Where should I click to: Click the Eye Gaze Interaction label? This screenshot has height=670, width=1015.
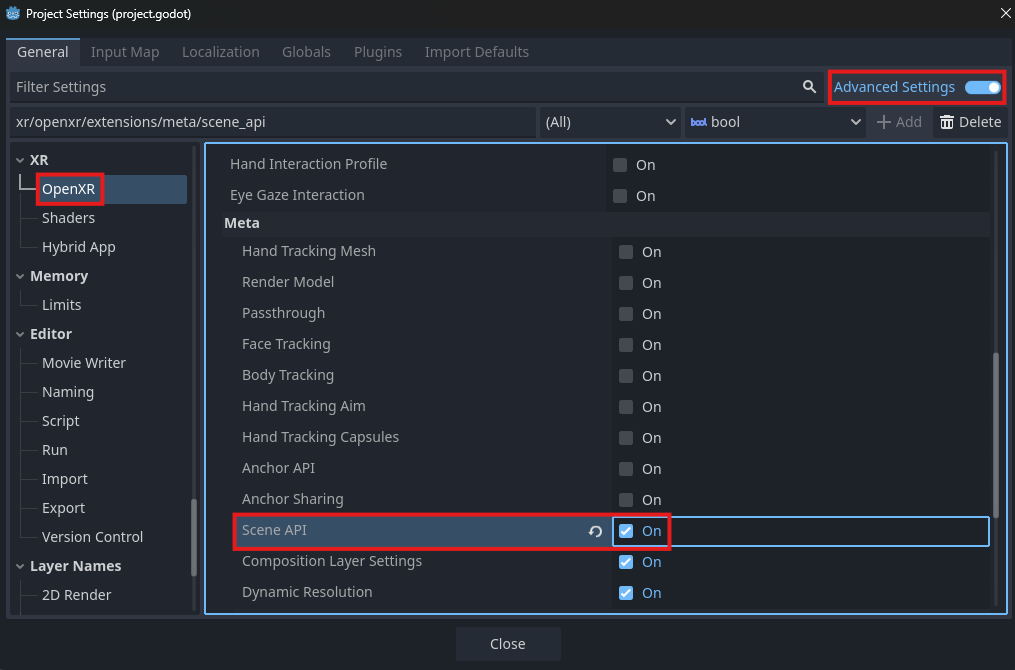click(297, 195)
